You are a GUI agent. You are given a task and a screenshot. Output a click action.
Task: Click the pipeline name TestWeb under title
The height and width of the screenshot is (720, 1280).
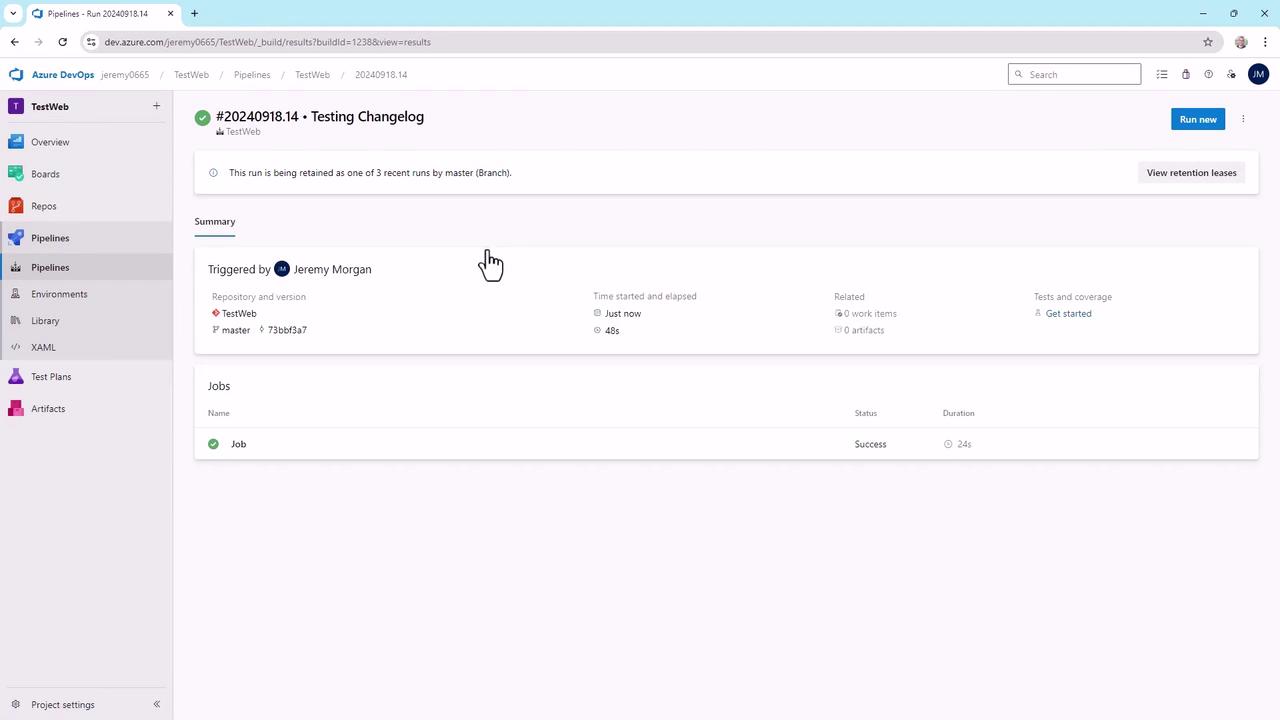pyautogui.click(x=243, y=132)
